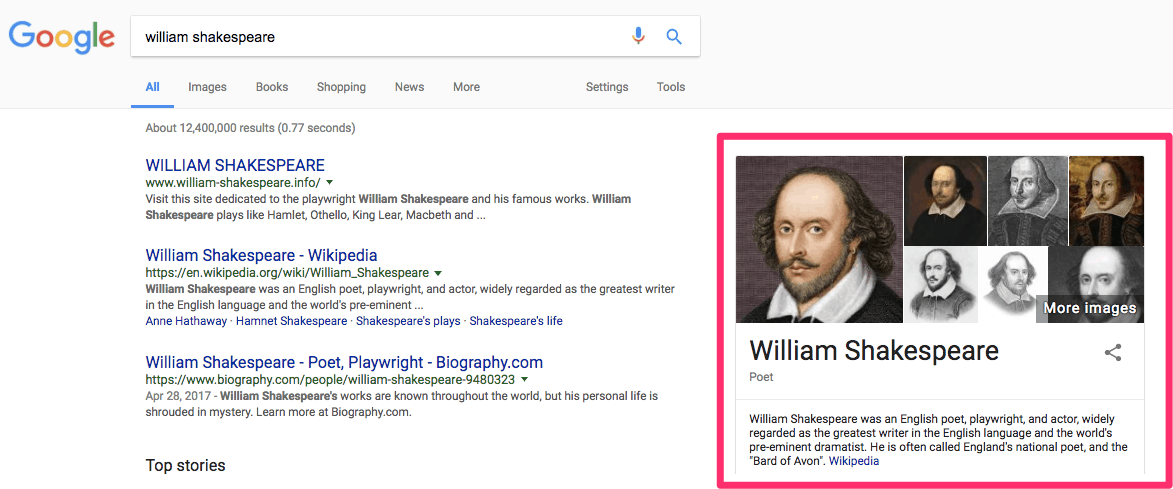1173x489 pixels.
Task: Follow the Hamnet Shakespeare sitelink
Action: pyautogui.click(x=291, y=321)
